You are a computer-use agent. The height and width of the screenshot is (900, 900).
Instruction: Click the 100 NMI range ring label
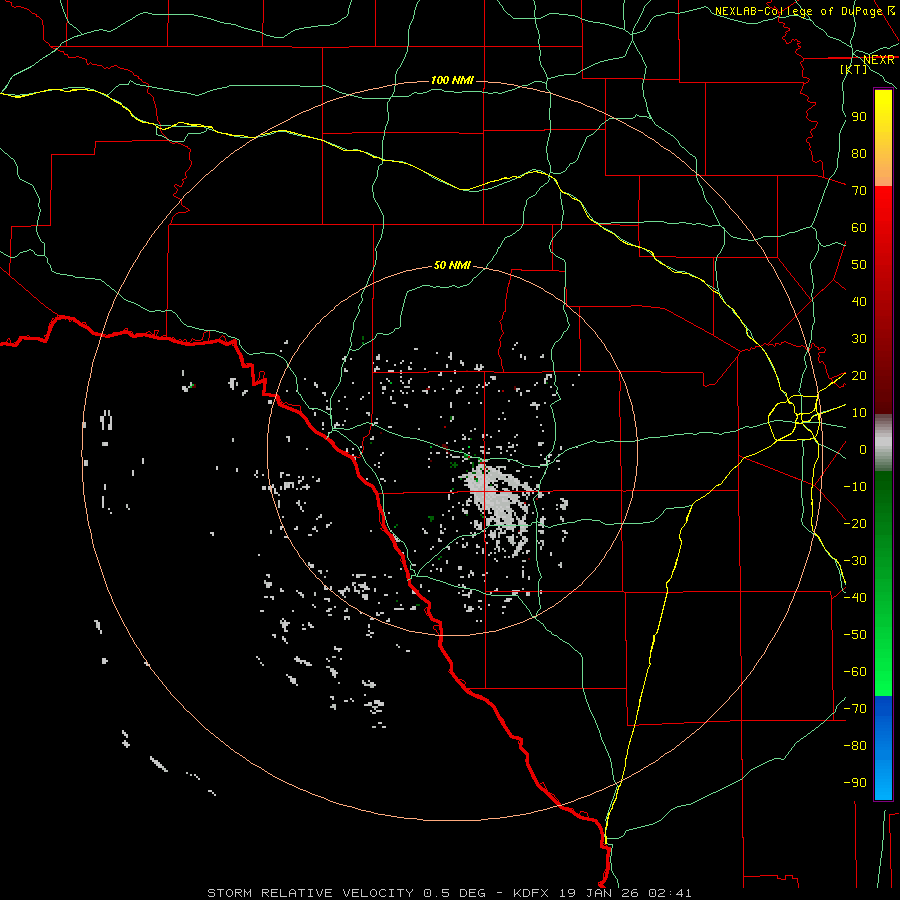452,80
